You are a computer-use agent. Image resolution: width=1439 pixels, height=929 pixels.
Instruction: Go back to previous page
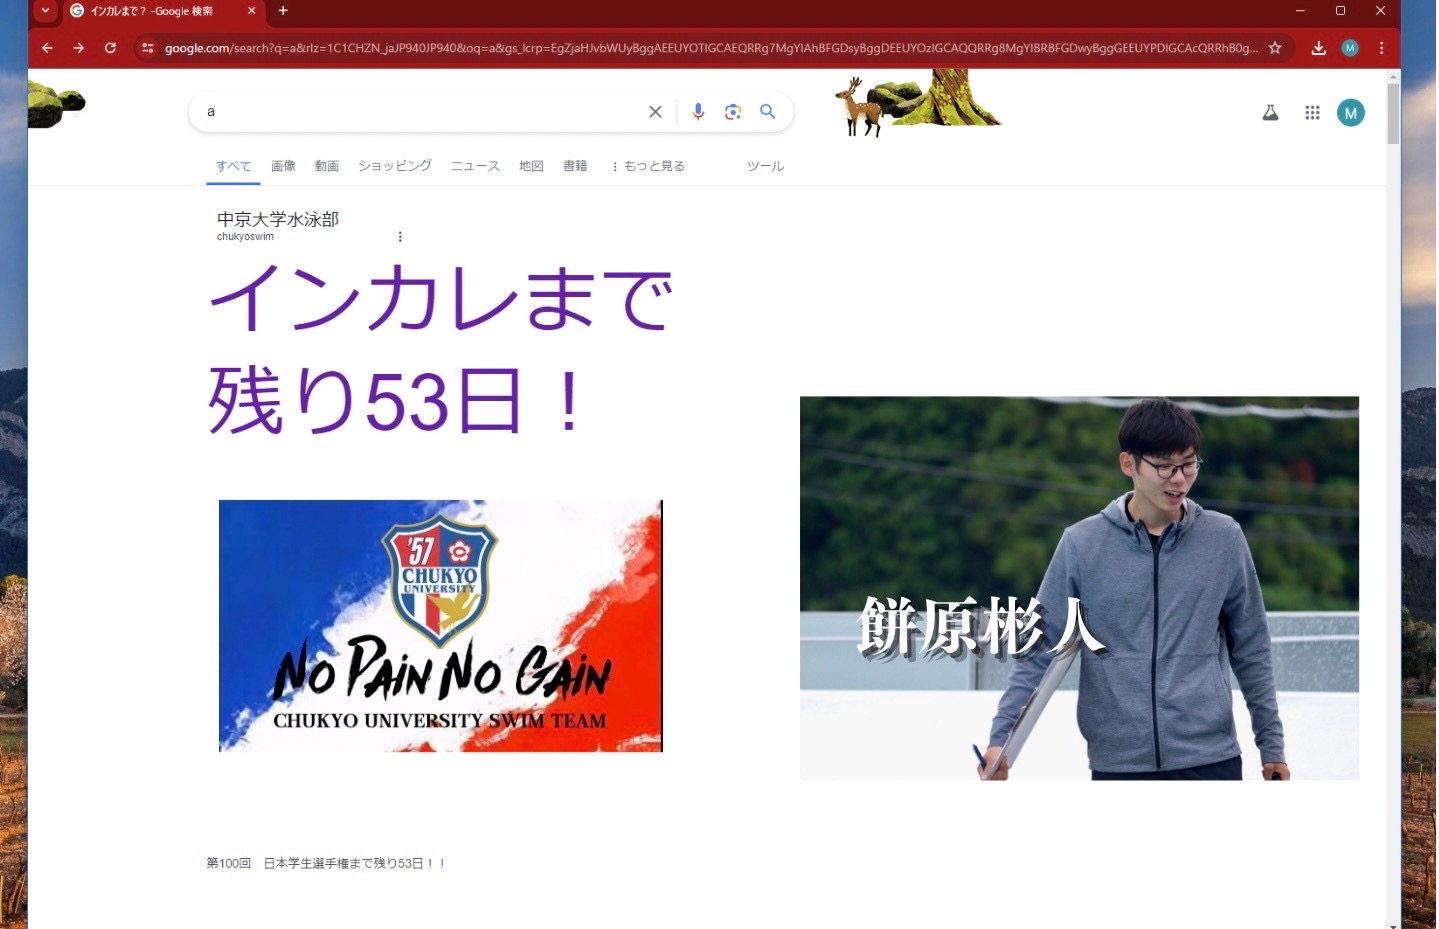[x=47, y=48]
